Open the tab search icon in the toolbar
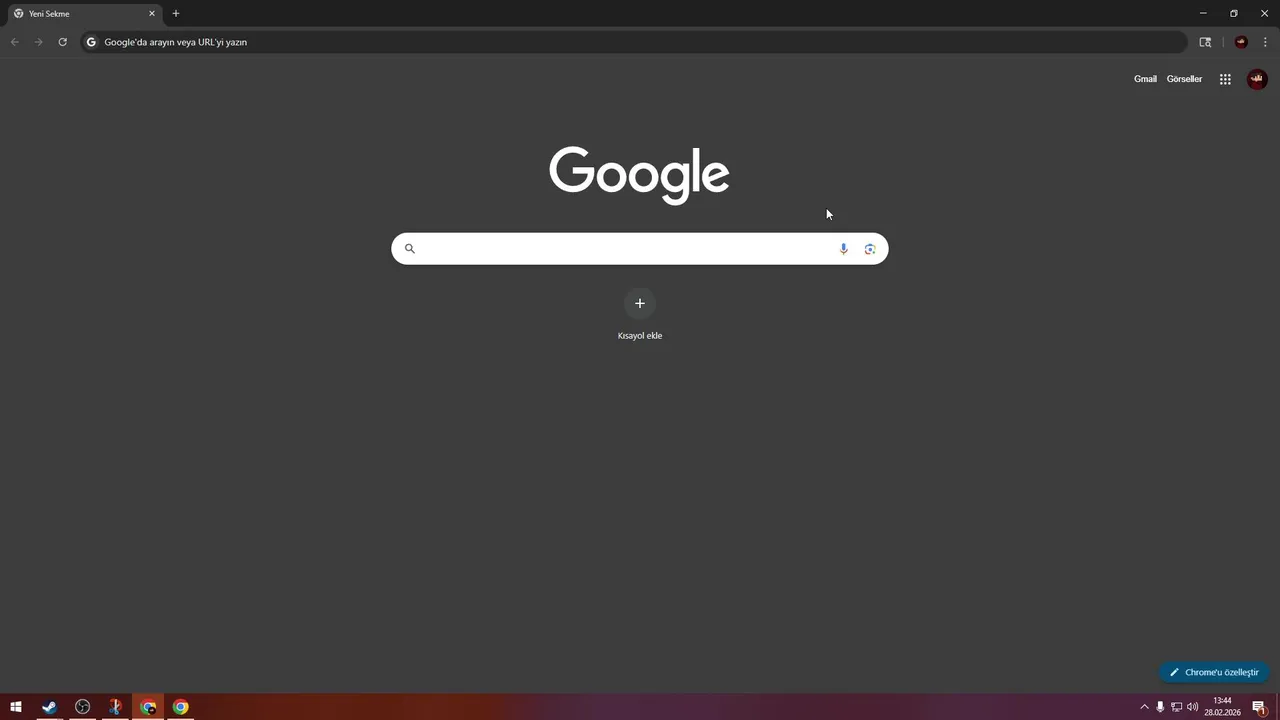This screenshot has height=720, width=1280. tap(1205, 42)
